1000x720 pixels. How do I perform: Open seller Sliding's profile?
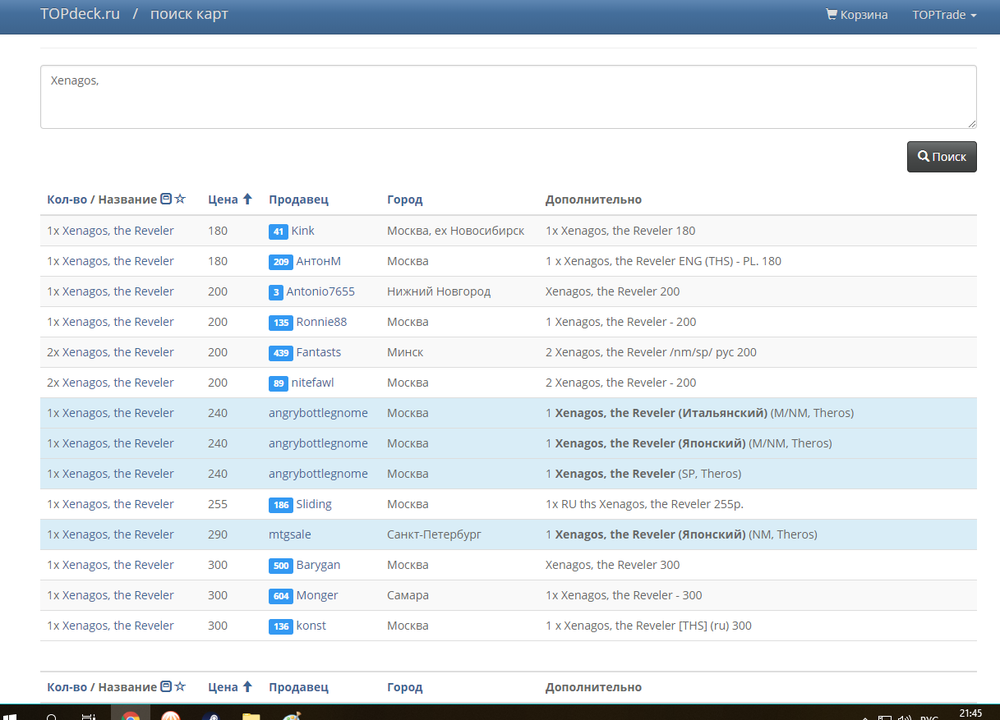point(314,505)
